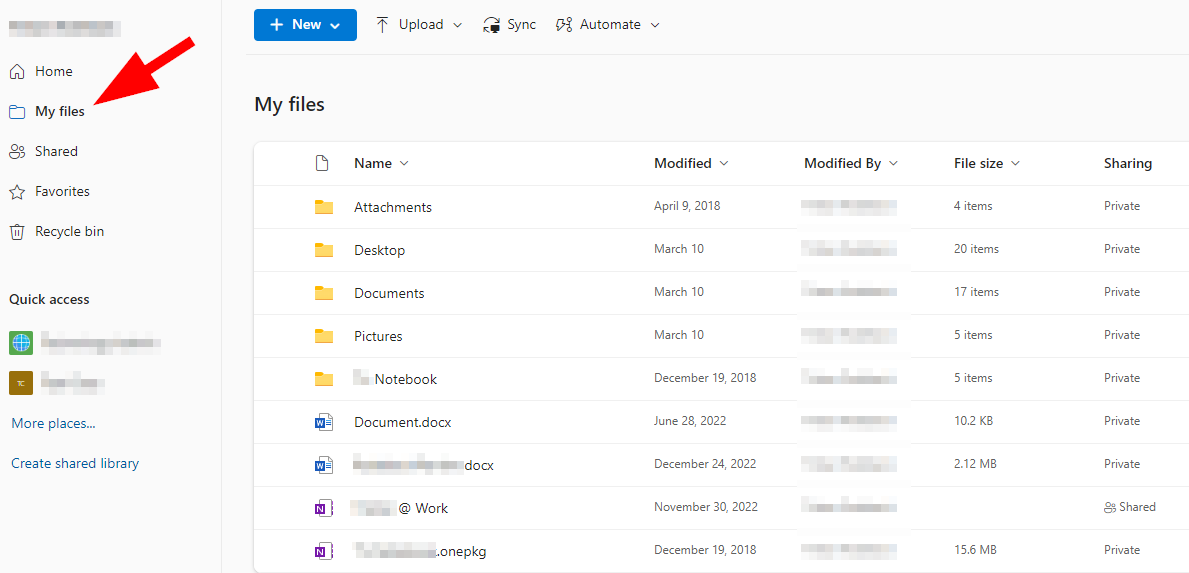Expand the Automate dropdown chevron
This screenshot has height=573, width=1189.
(655, 25)
